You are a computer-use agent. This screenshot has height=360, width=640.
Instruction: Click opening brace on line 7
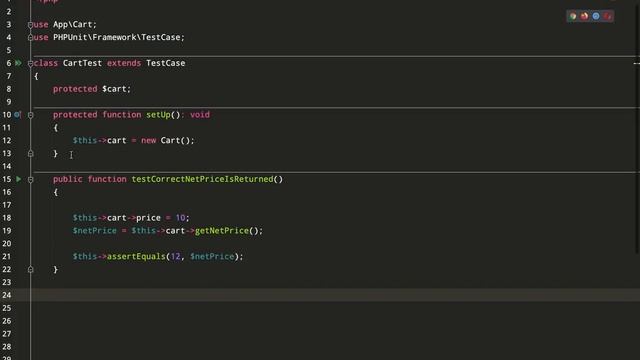point(36,76)
